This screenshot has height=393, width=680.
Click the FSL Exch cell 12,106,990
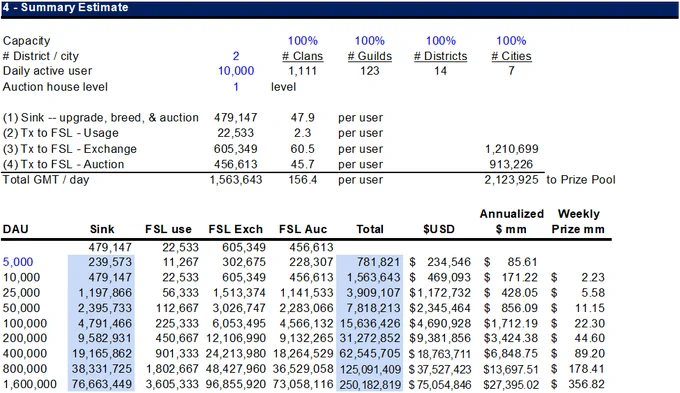(235, 338)
